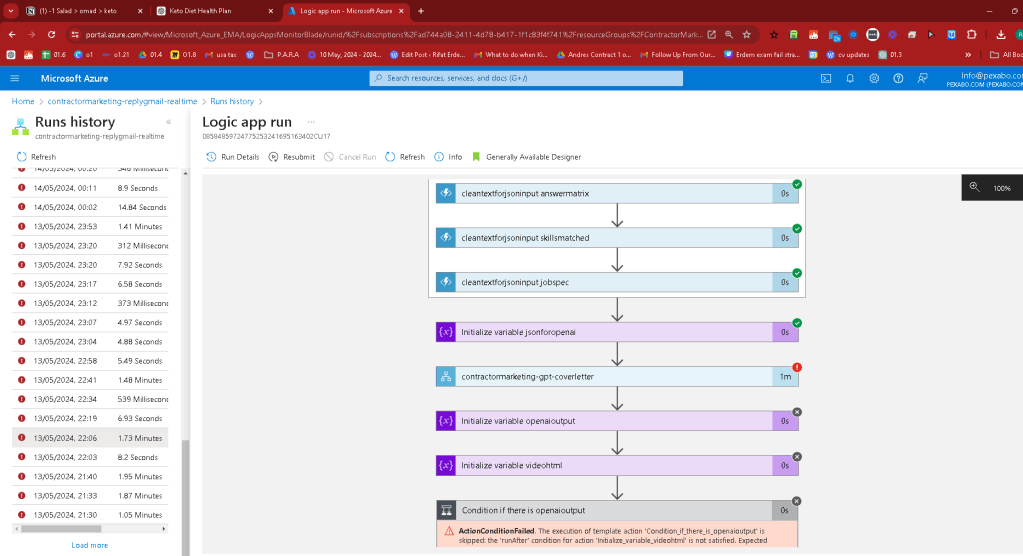Image resolution: width=1023 pixels, height=556 pixels.
Task: Click the function icon on the answermatrix action
Action: point(446,193)
